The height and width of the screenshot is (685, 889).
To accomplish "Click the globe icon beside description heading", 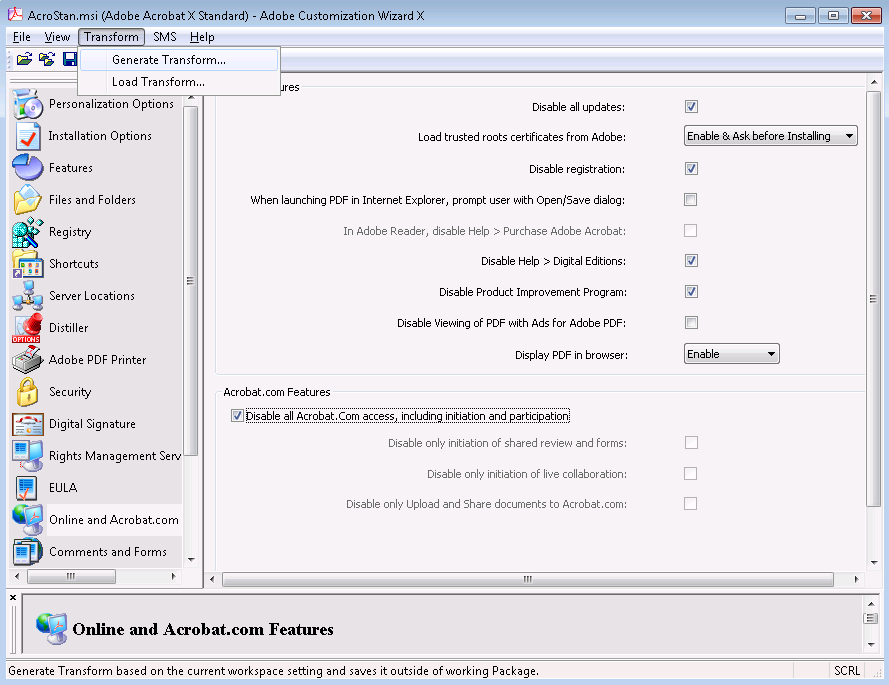I will pyautogui.click(x=52, y=629).
